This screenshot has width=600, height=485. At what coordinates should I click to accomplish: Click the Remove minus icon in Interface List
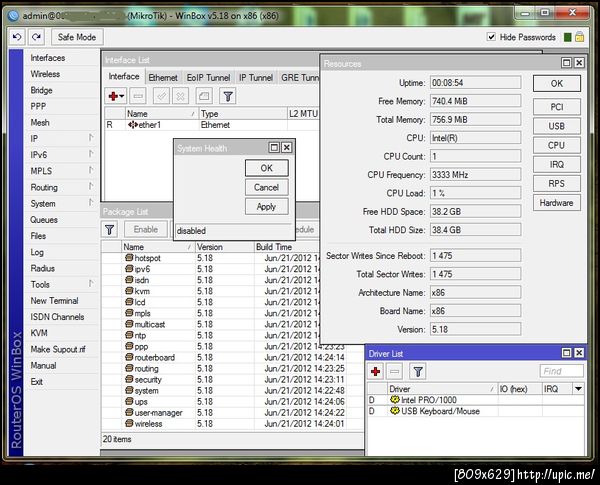point(138,96)
